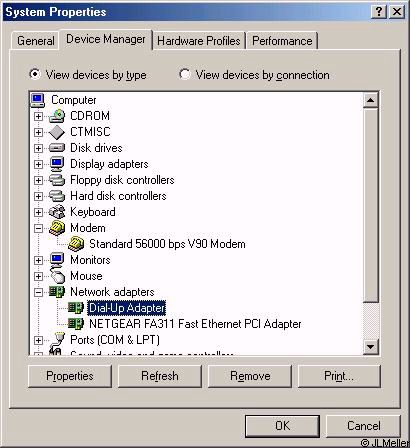Click the CTMISC diamond icon
The width and height of the screenshot is (410, 448).
pos(57,132)
